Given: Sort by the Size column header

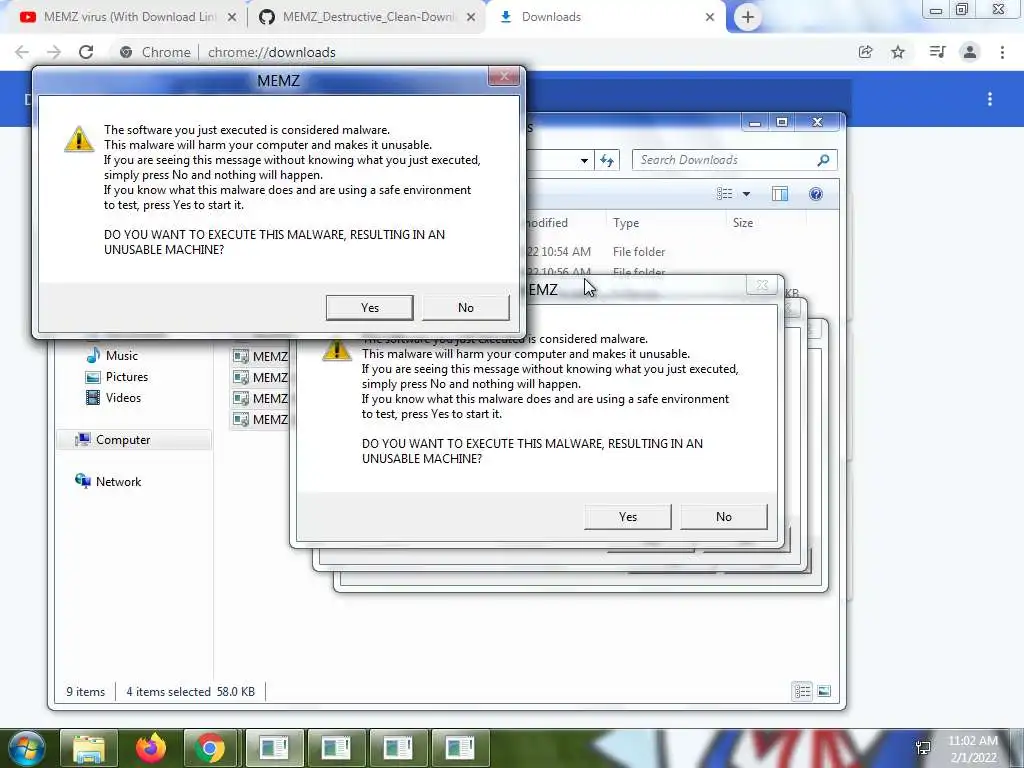Looking at the screenshot, I should point(767,223).
